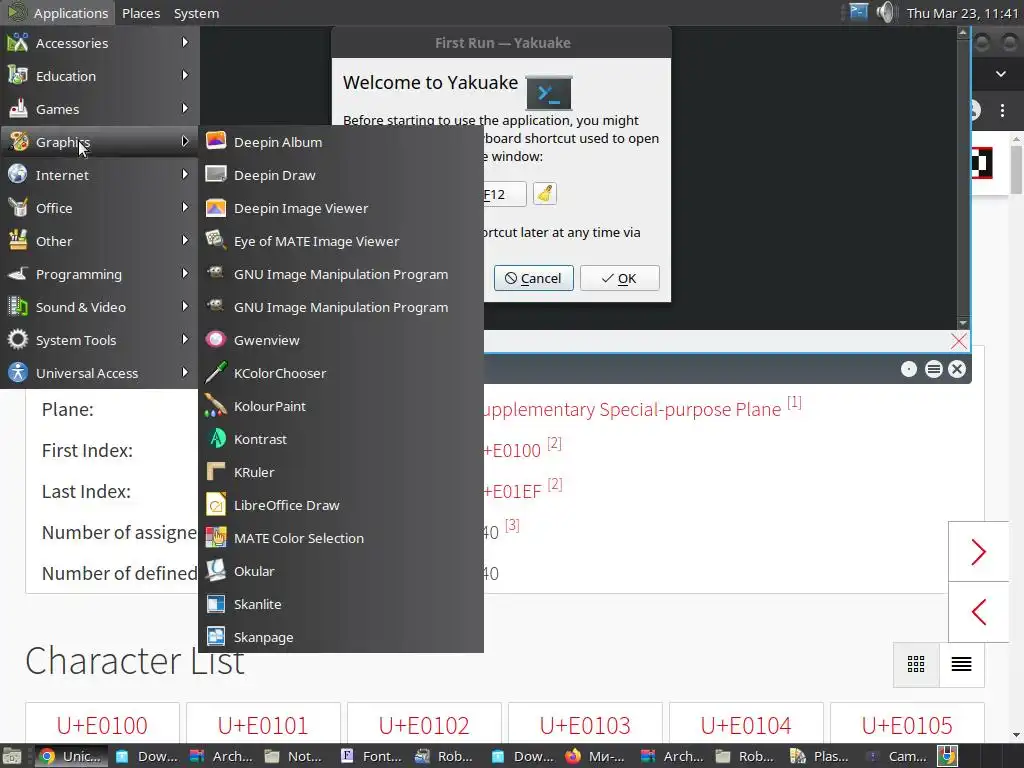Open the U+E0103 character card
This screenshot has width=1024, height=768.
click(x=585, y=724)
